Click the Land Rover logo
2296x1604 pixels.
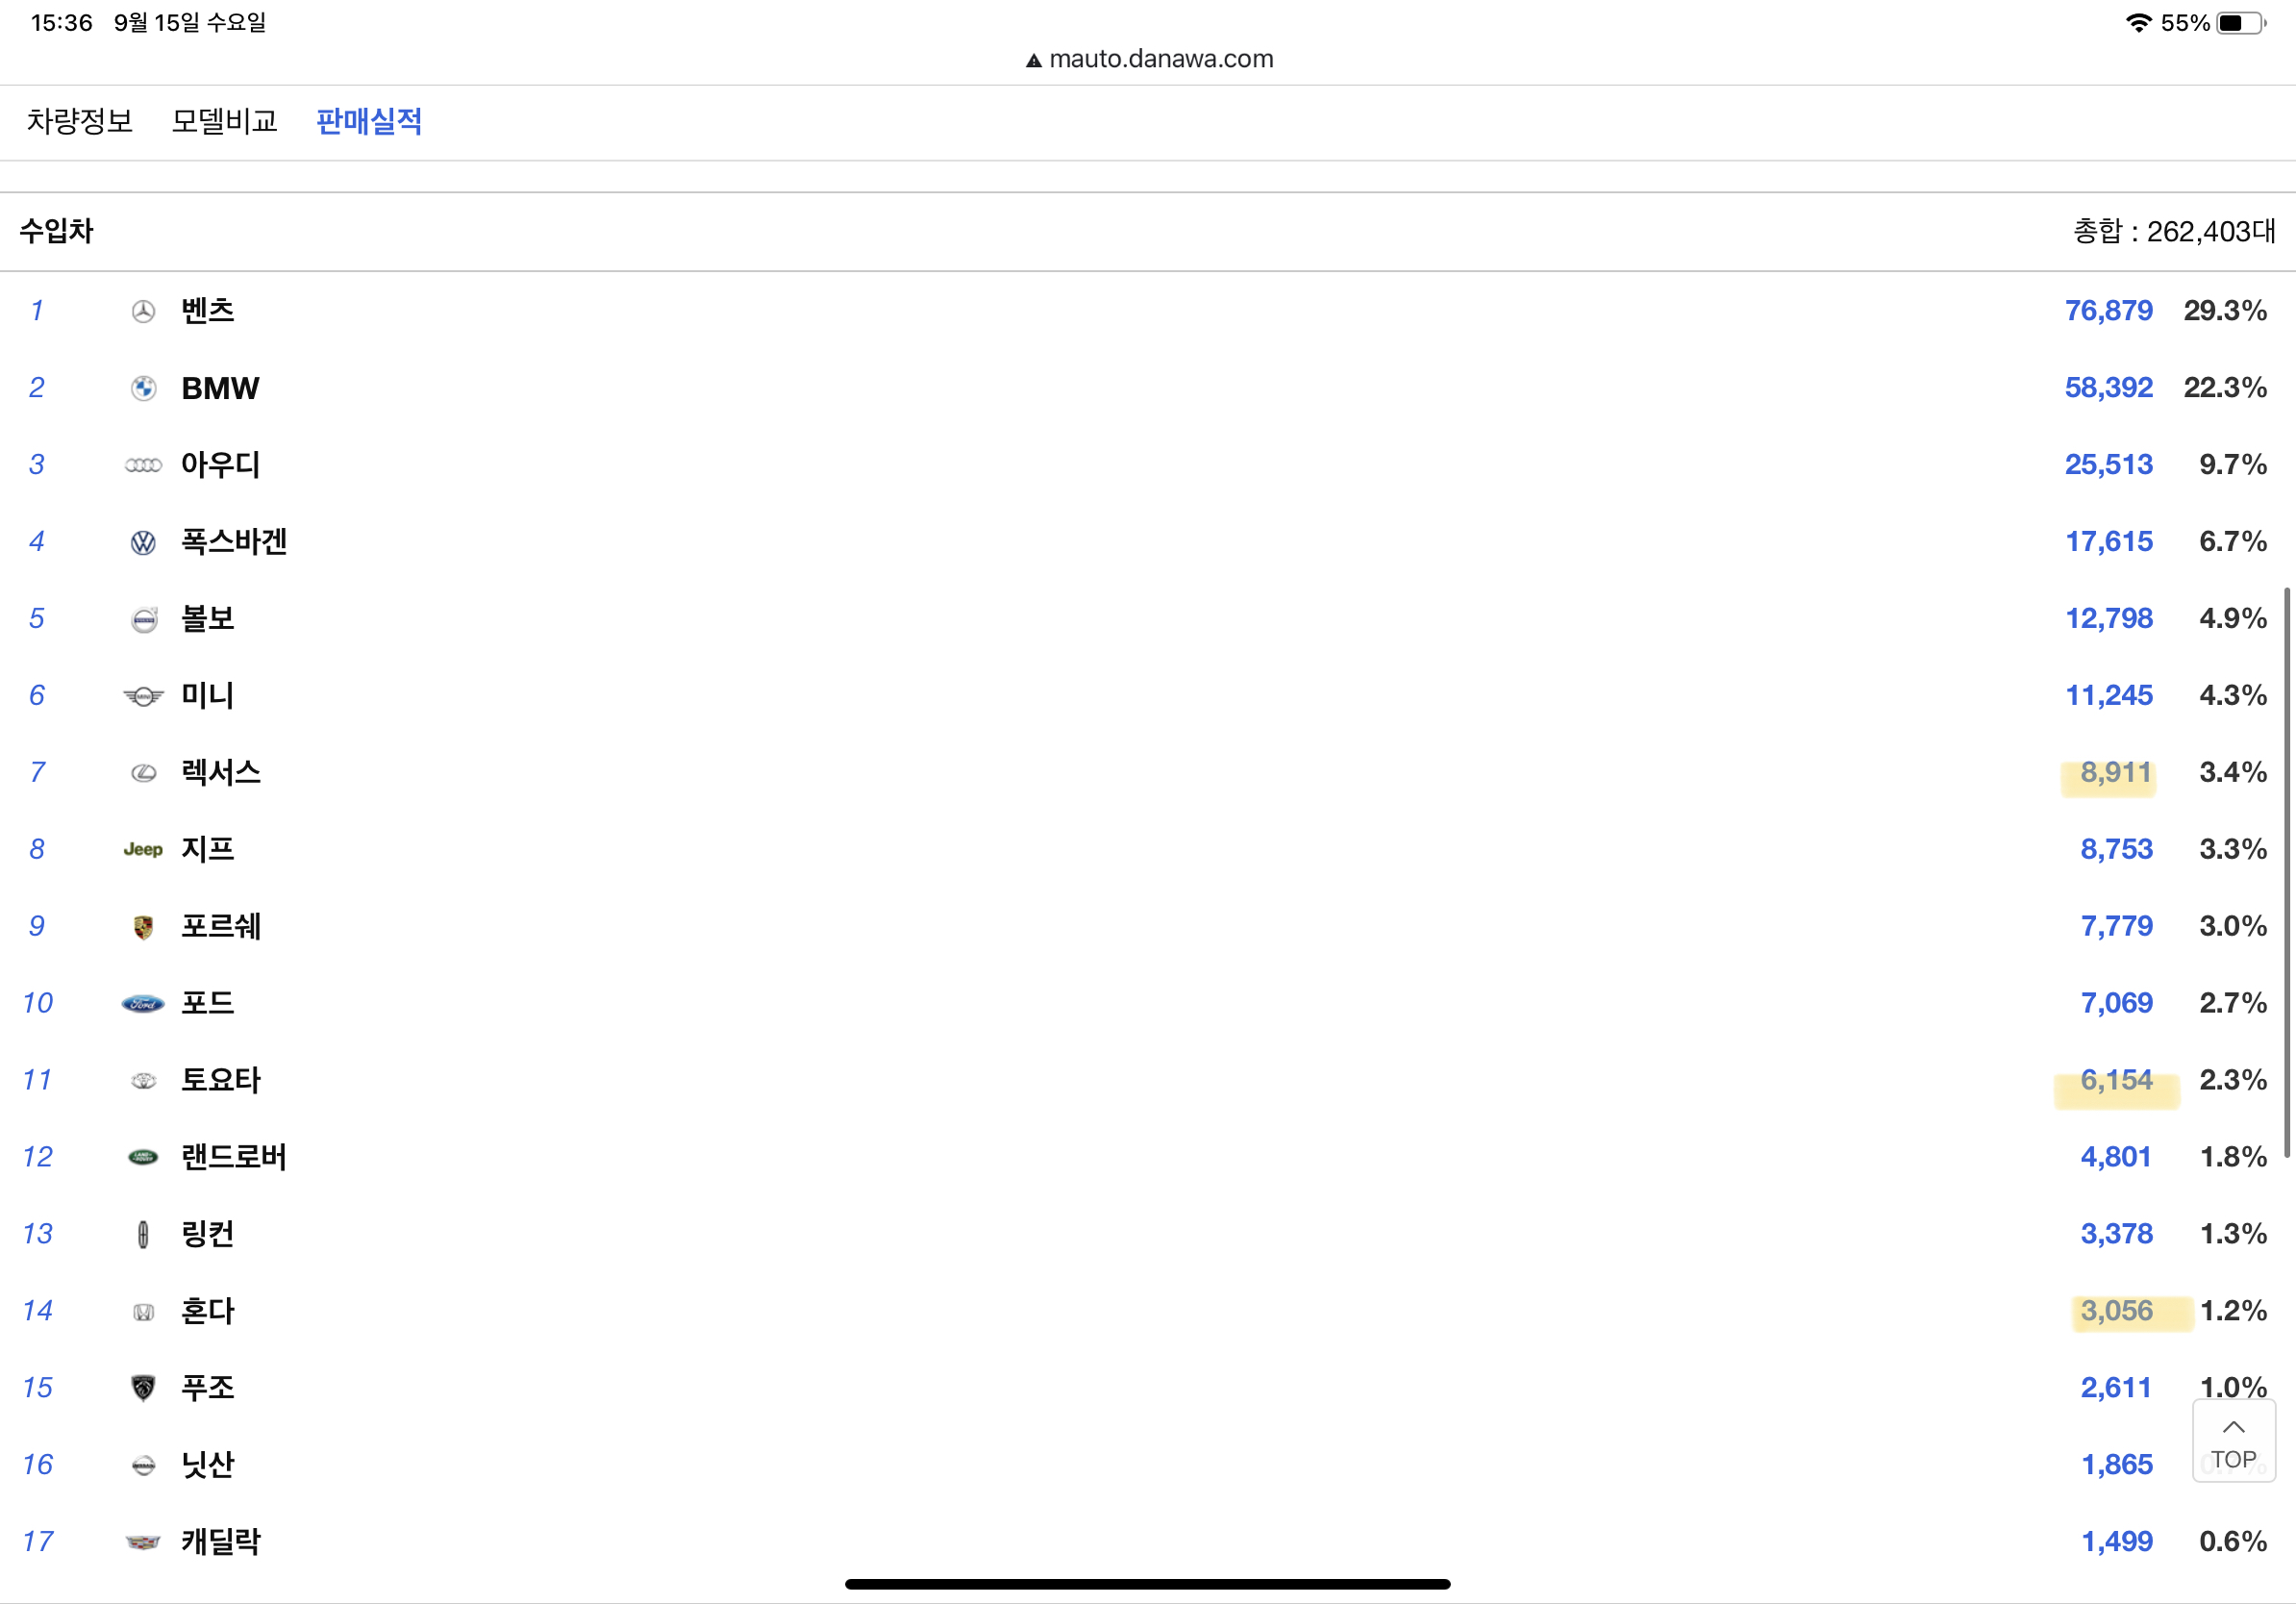143,1157
